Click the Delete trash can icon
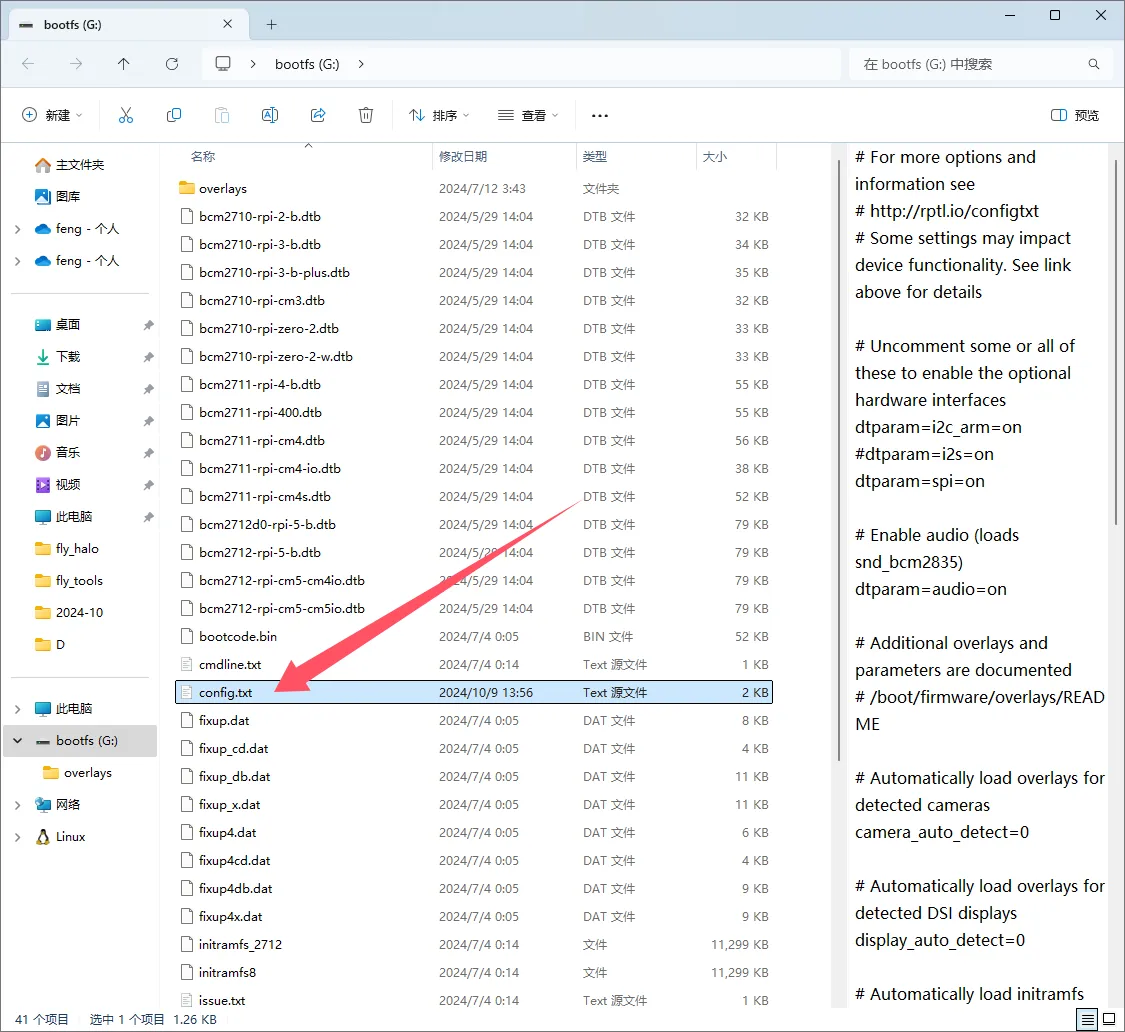The width and height of the screenshot is (1125, 1032). pyautogui.click(x=366, y=115)
